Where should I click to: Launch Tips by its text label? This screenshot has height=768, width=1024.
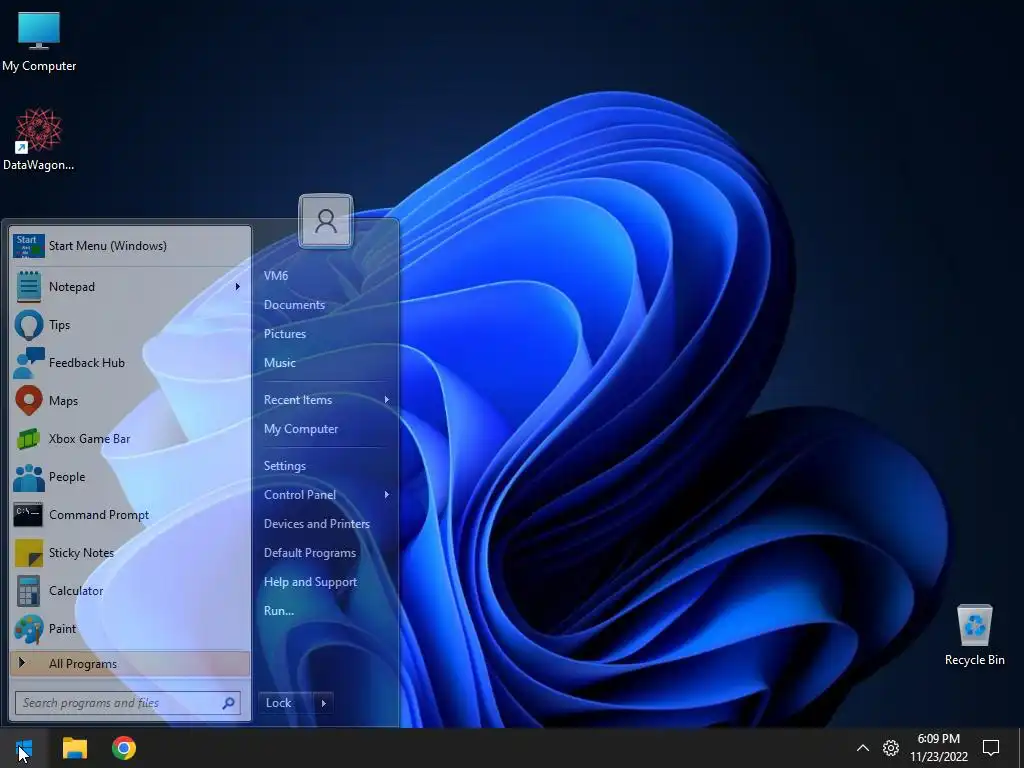[59, 325]
